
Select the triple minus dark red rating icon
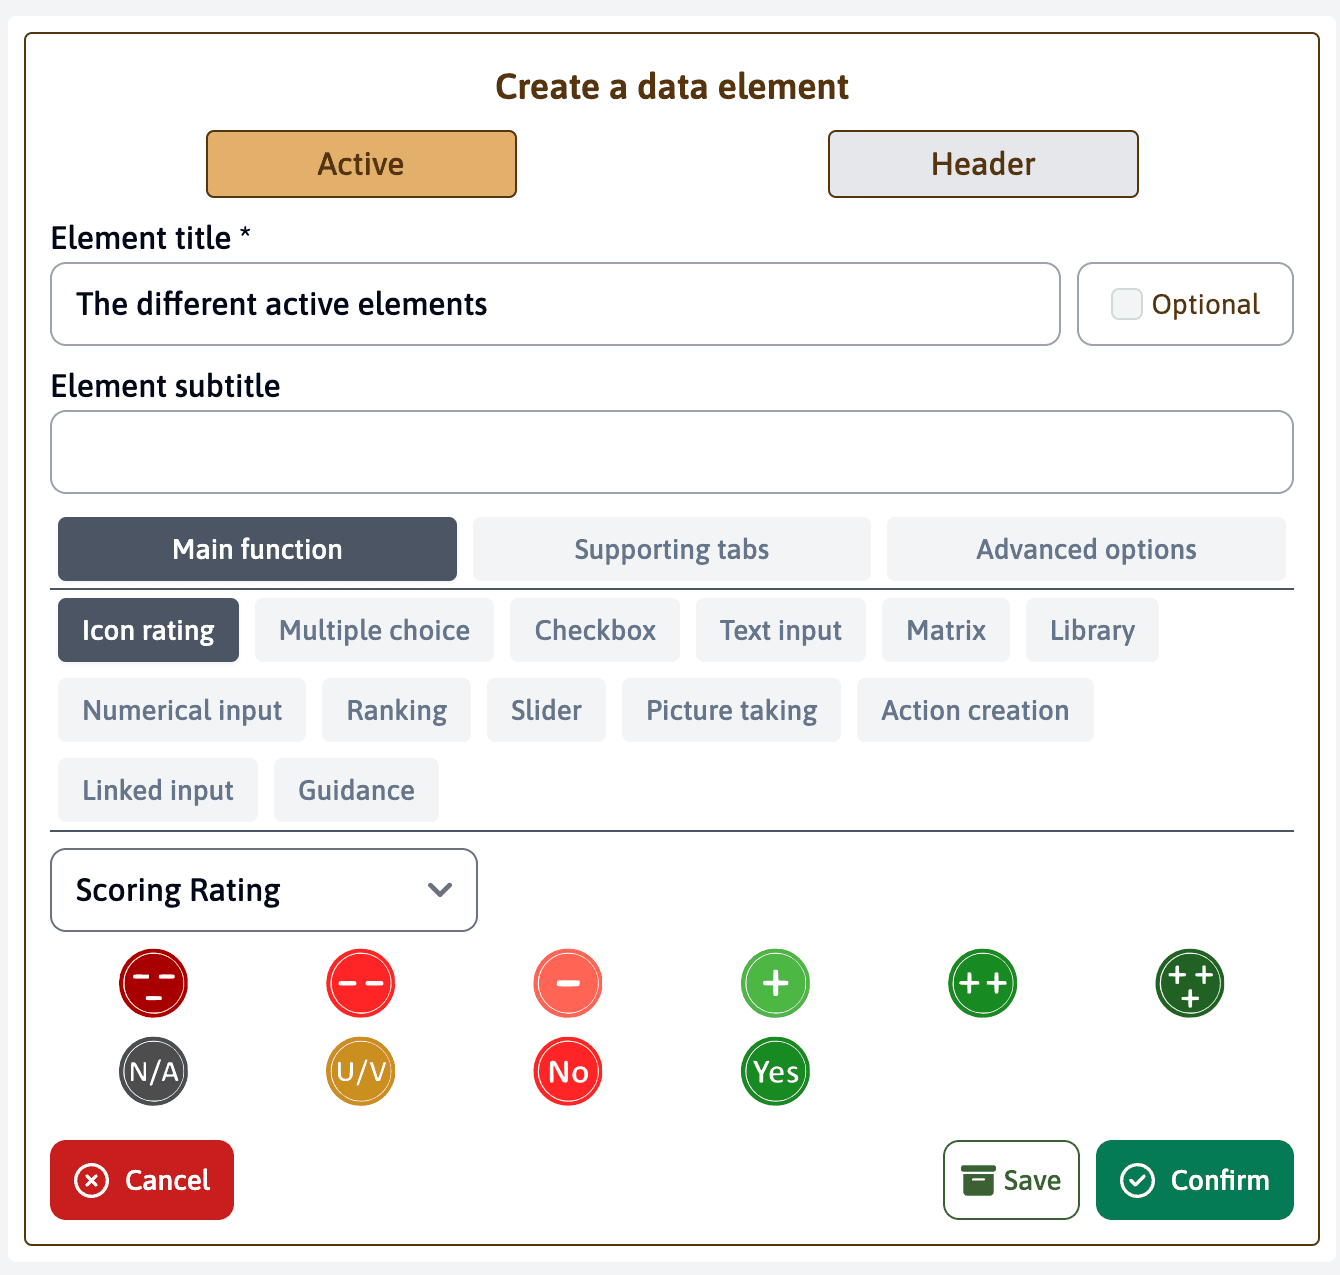tap(153, 983)
